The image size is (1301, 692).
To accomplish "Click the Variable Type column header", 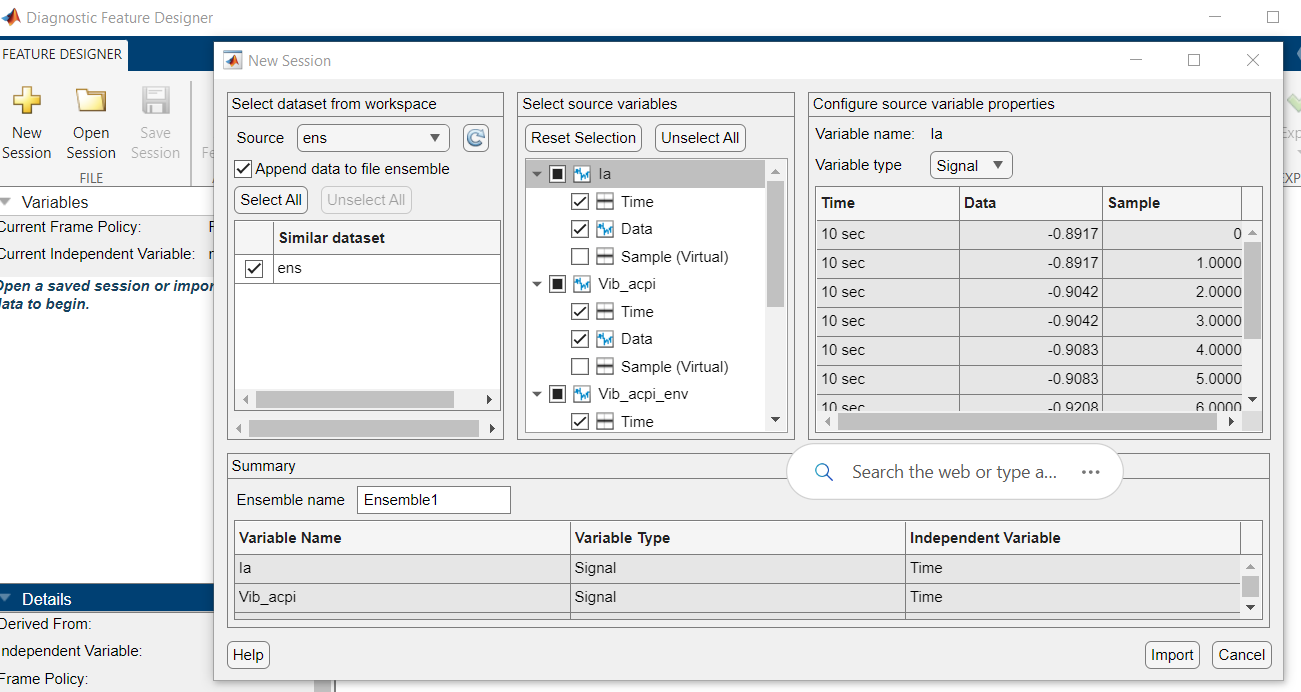I will [738, 537].
